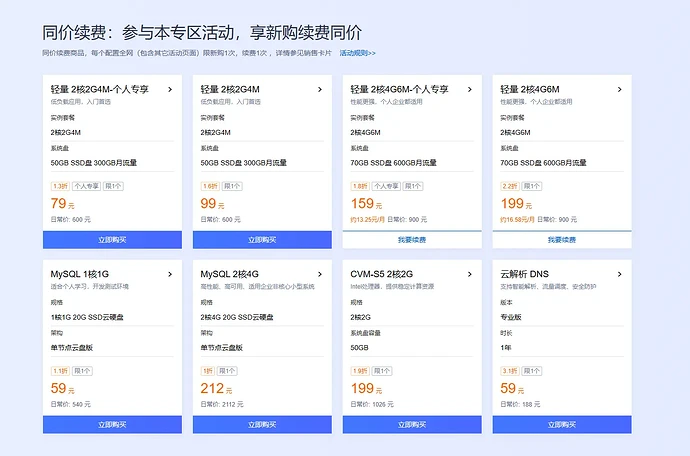Click 1年 duration on the DNS card

pos(506,348)
